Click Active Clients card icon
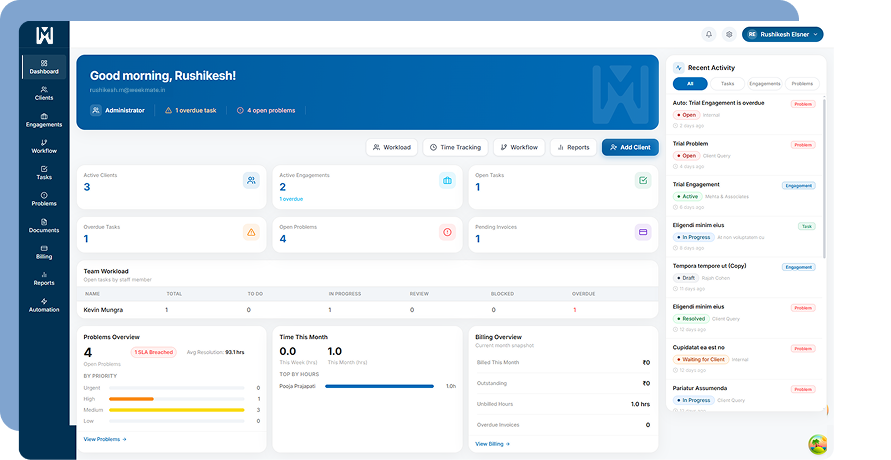The width and height of the screenshot is (891, 460). click(251, 180)
